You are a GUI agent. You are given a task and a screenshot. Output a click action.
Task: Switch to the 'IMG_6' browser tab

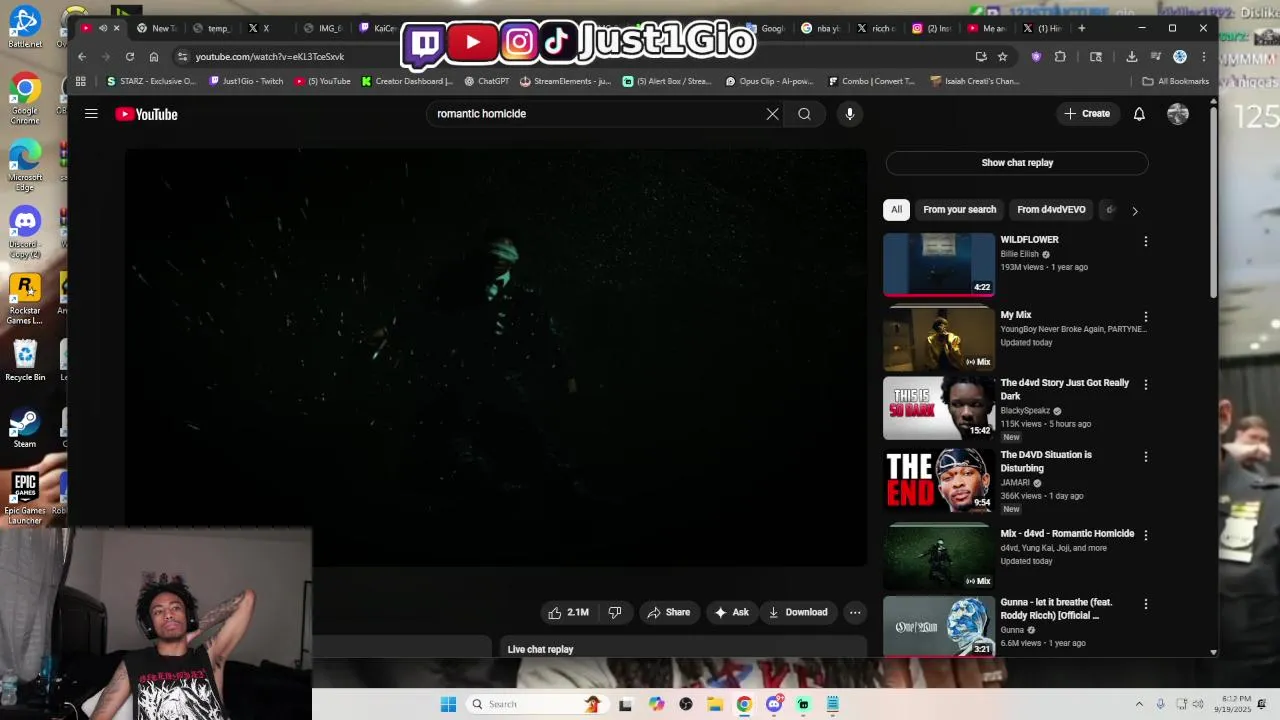coord(322,28)
